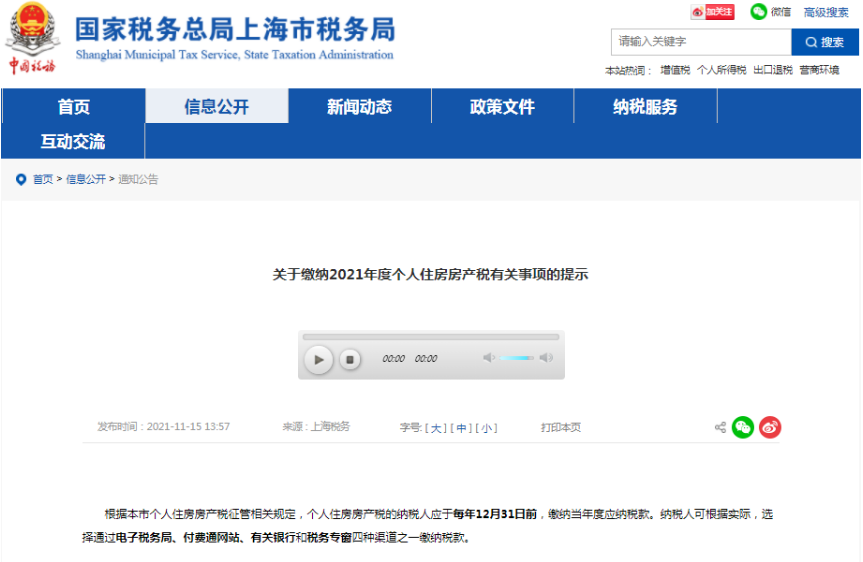Select hot word 营商环境
This screenshot has height=562, width=863.
point(819,70)
